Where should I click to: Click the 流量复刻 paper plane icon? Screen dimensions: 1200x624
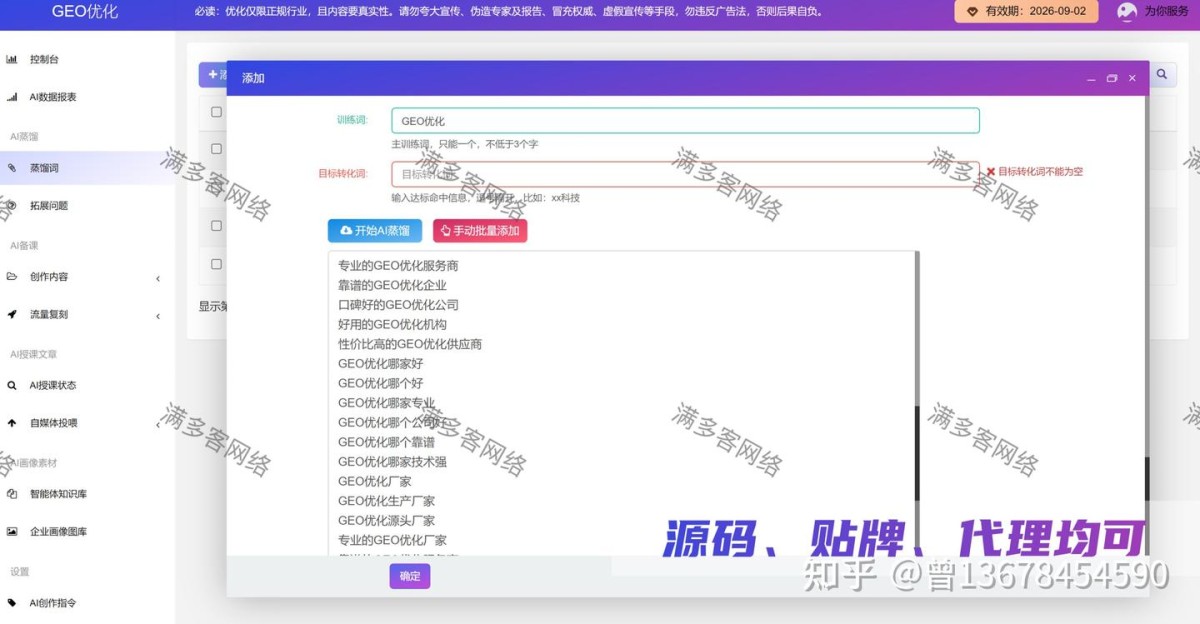coord(12,315)
